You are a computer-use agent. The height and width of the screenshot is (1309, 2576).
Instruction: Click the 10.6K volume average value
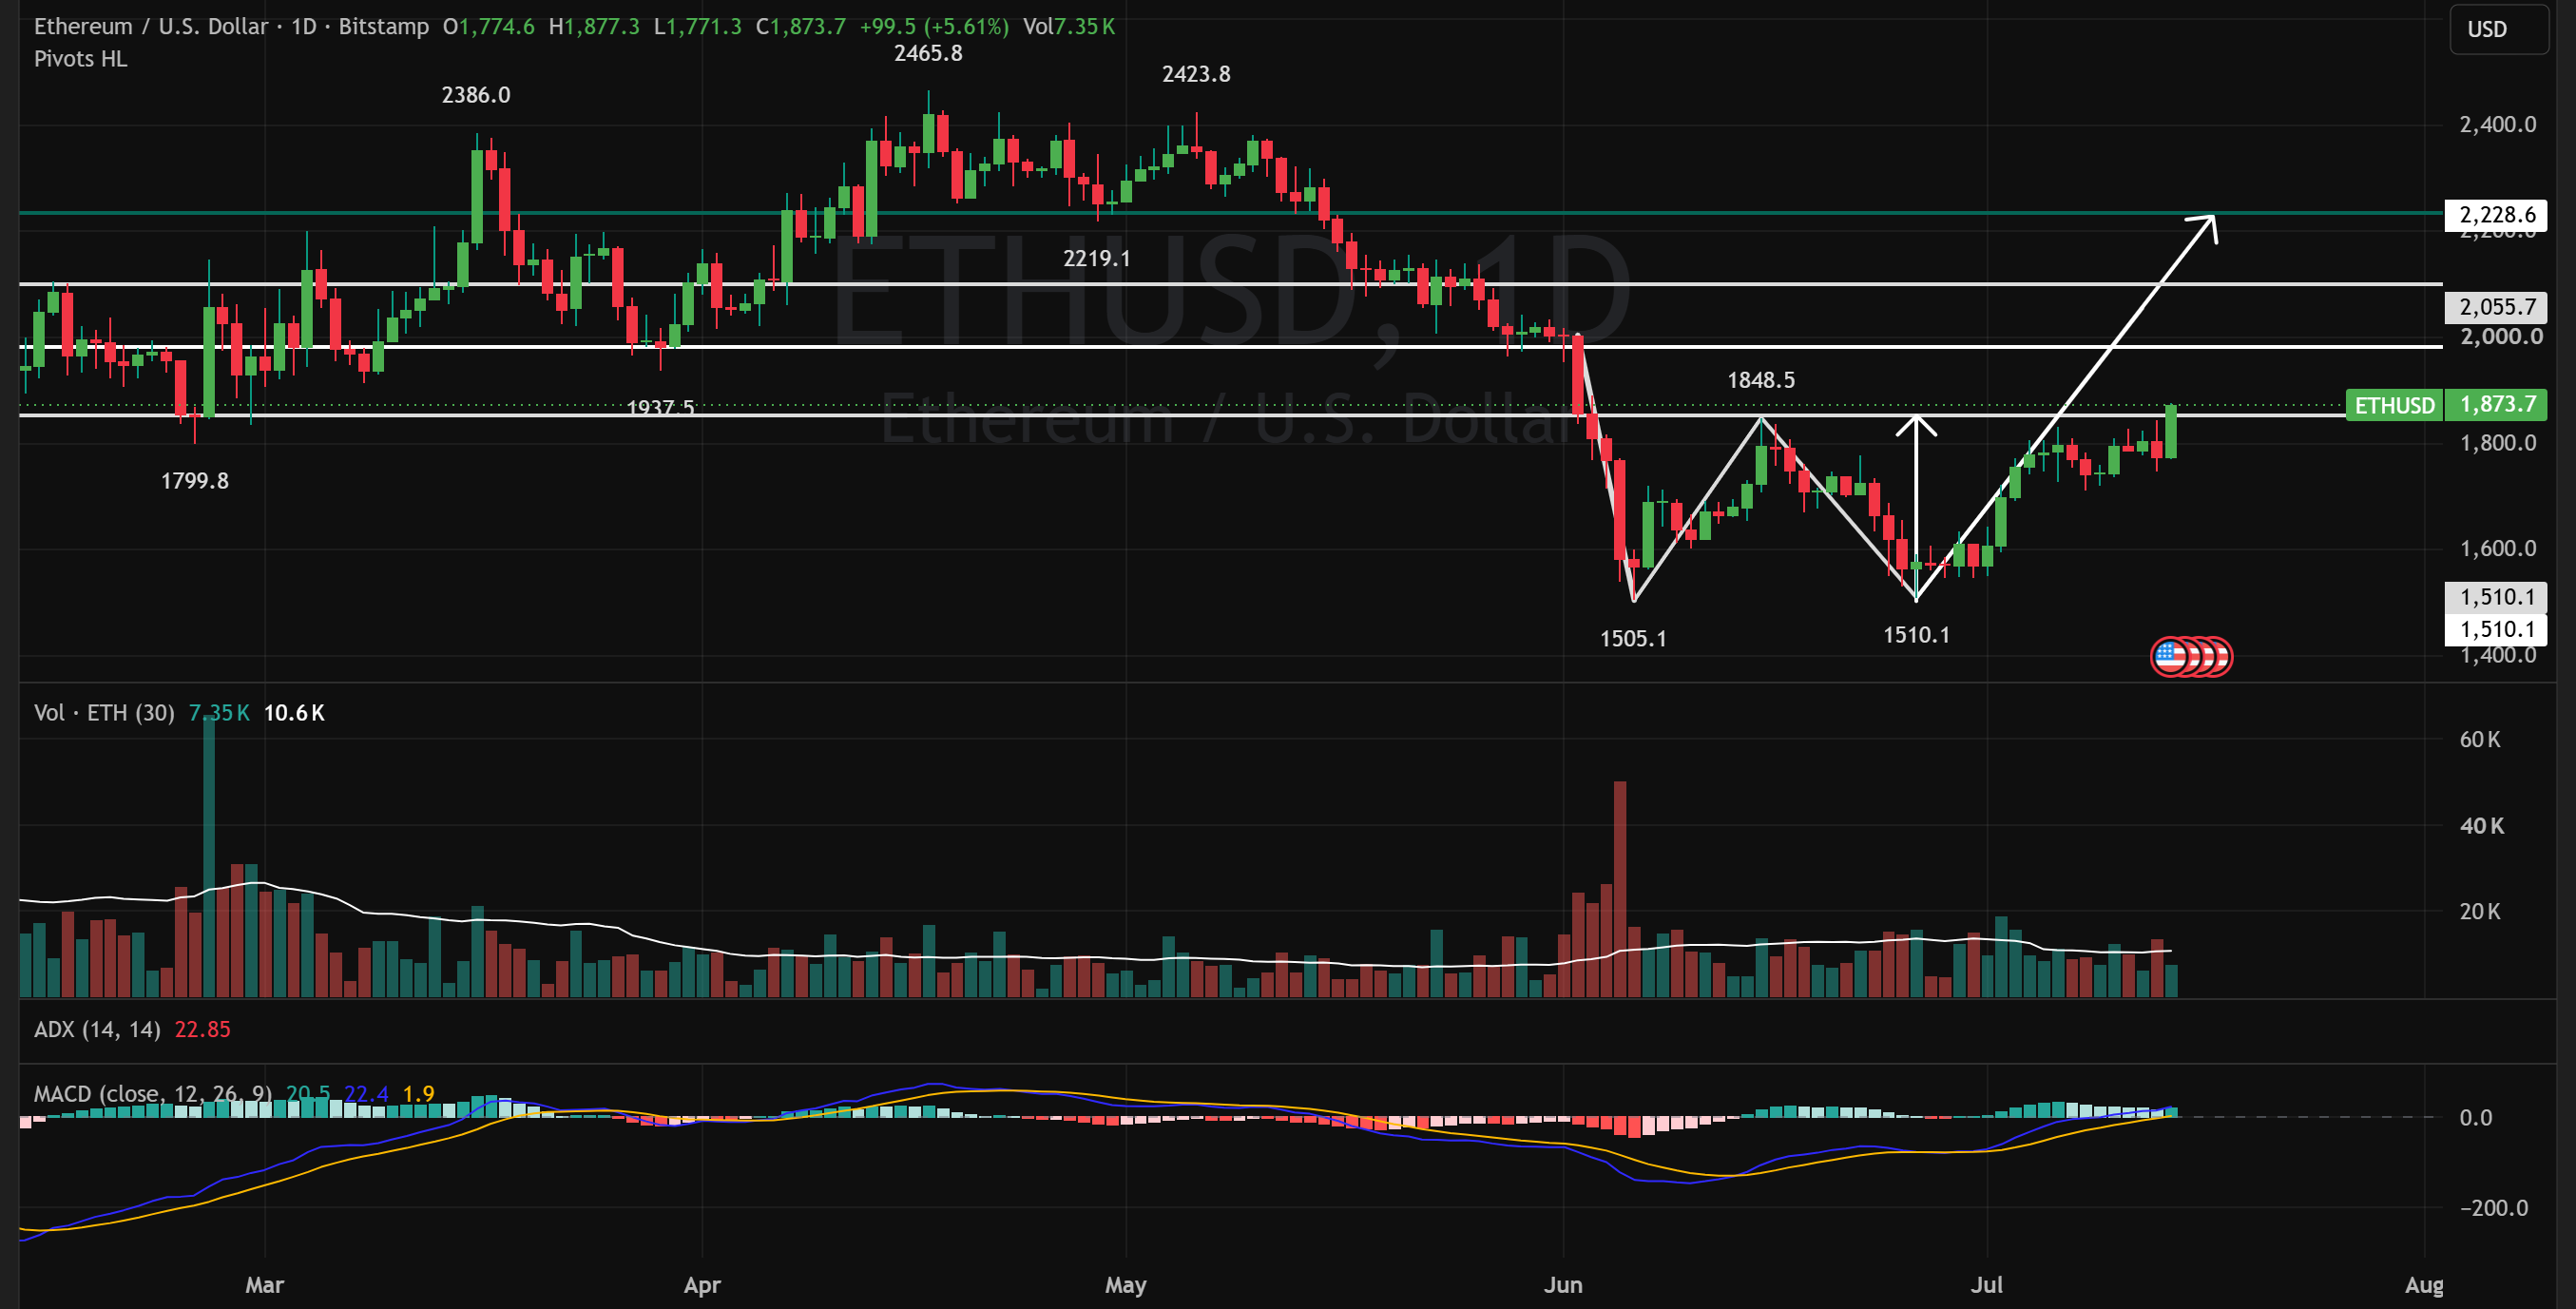point(294,713)
